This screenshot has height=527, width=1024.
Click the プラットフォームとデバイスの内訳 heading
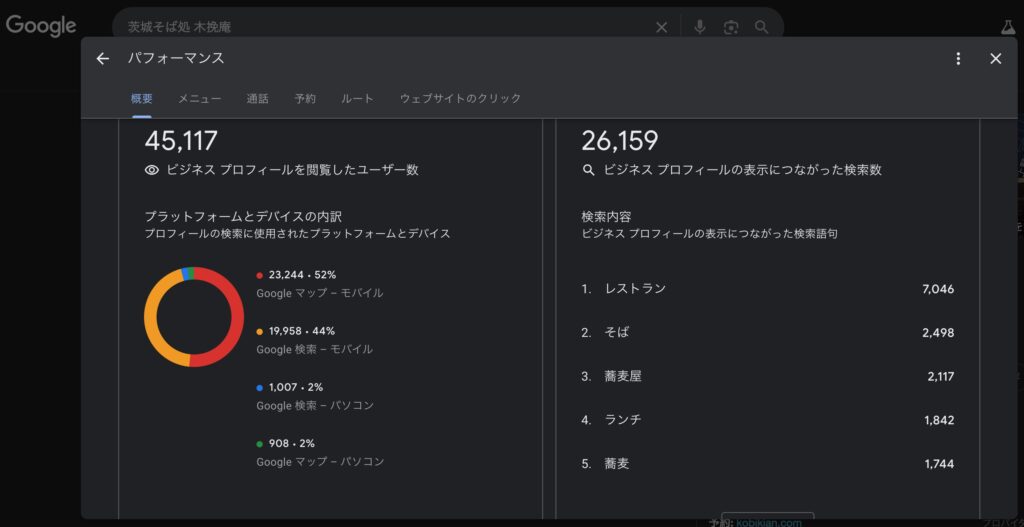(x=243, y=216)
